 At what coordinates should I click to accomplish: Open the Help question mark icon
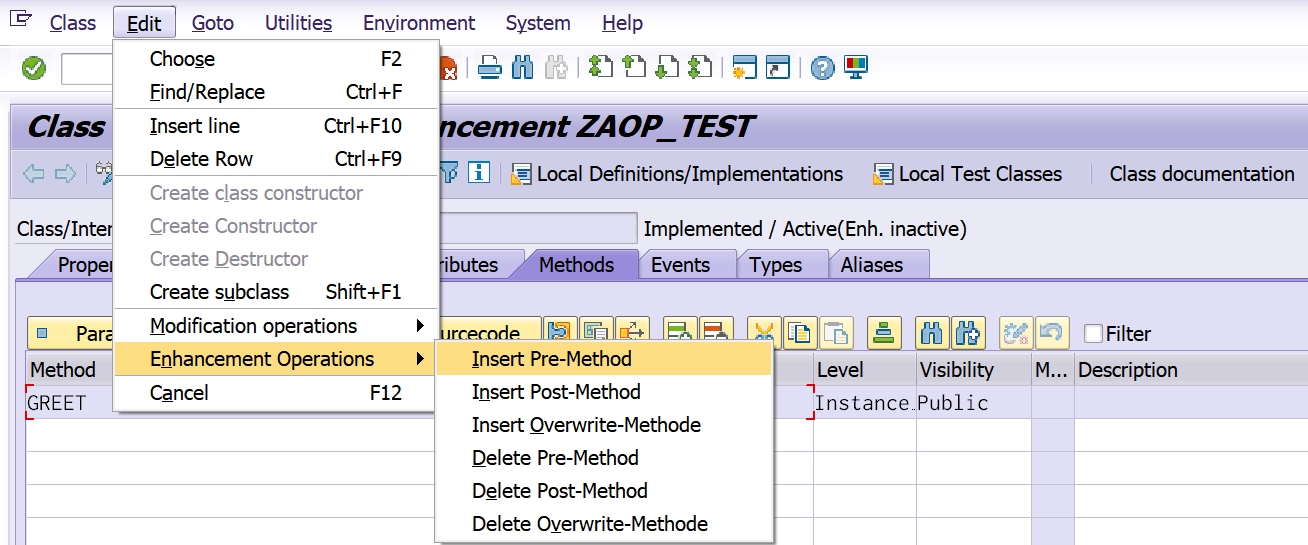click(822, 68)
